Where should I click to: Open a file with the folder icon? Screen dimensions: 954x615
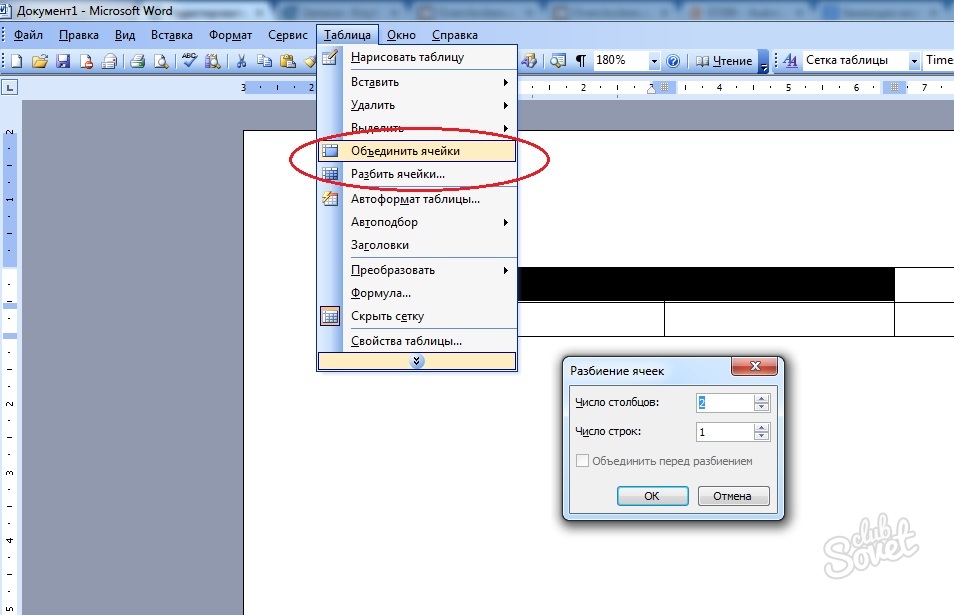[x=40, y=61]
